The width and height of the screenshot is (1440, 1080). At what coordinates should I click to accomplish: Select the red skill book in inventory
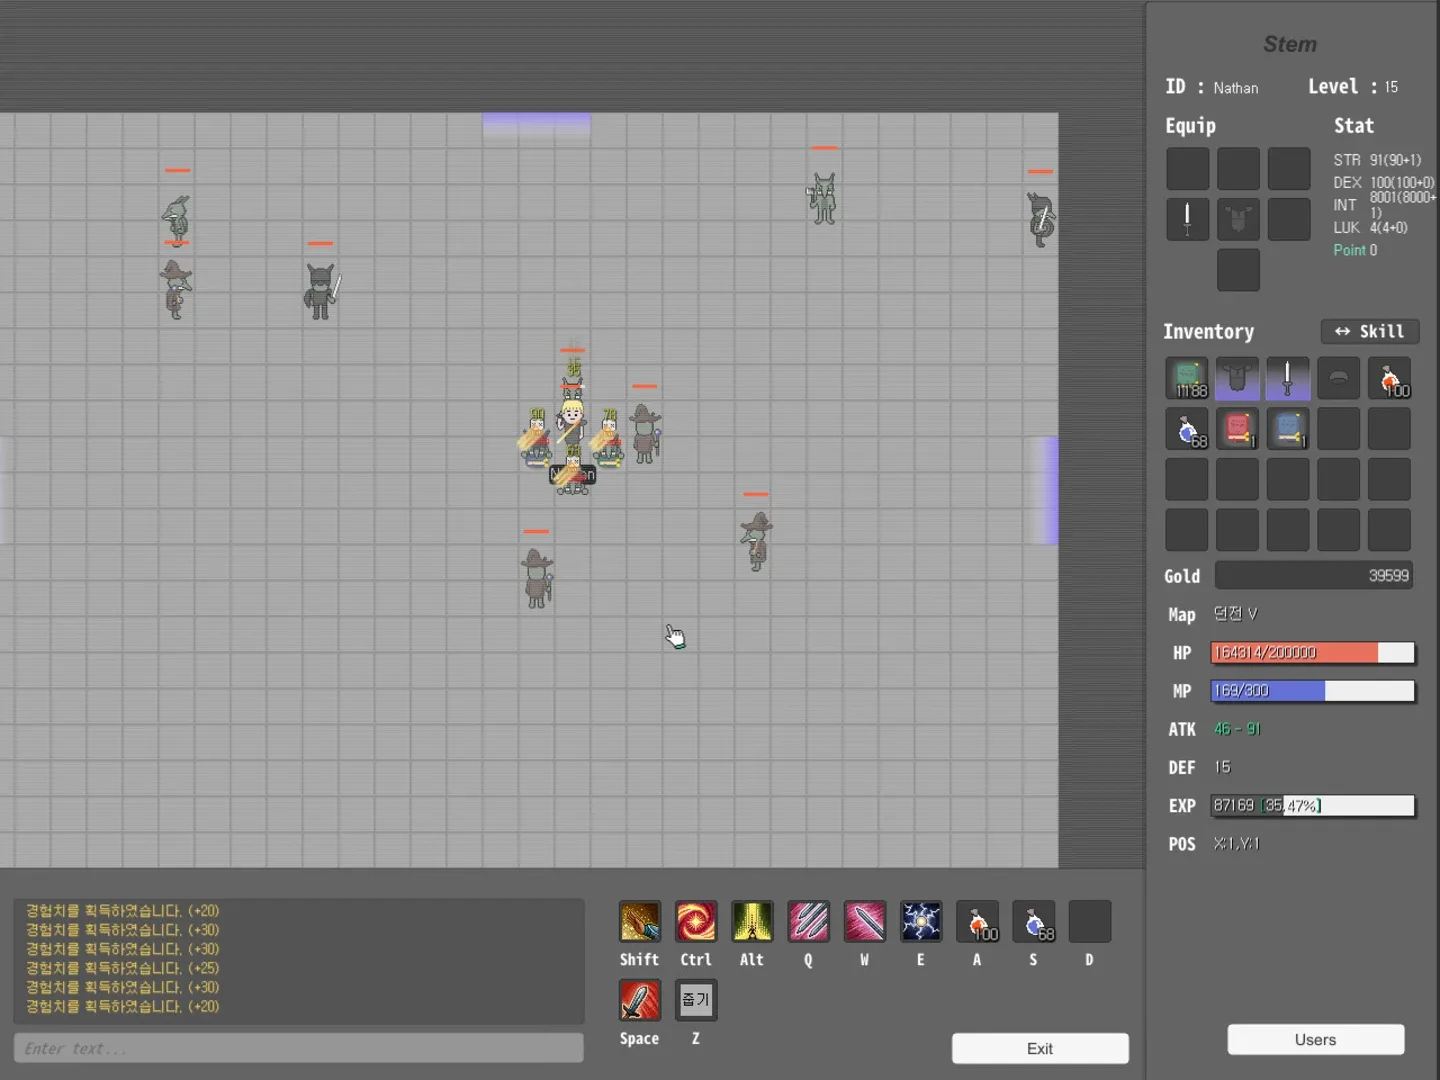point(1238,428)
